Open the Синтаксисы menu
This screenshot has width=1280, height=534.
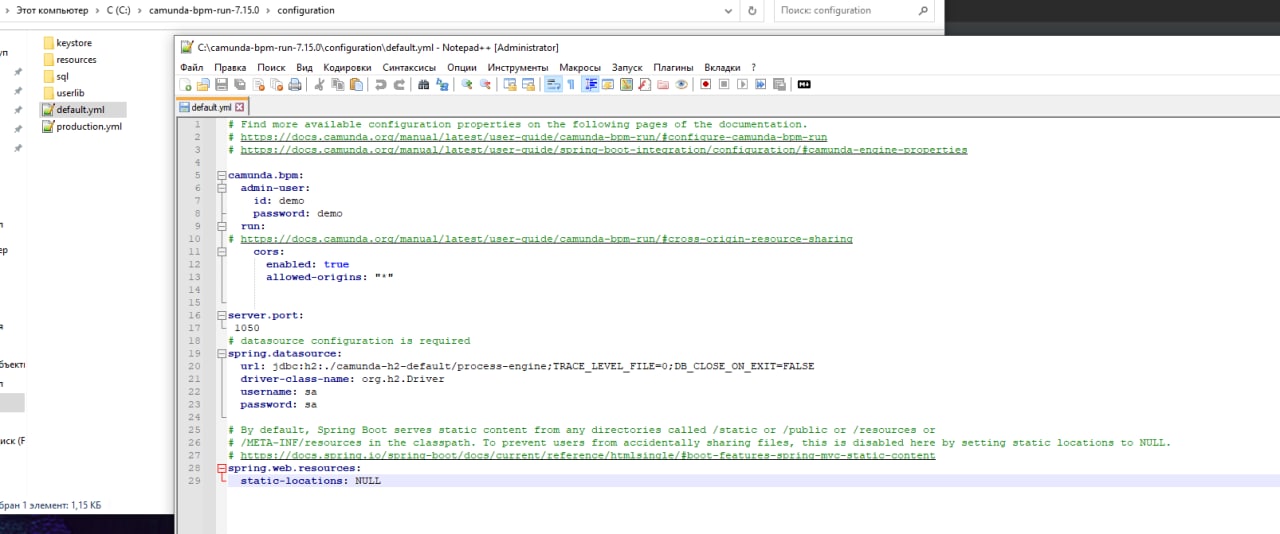(x=410, y=67)
